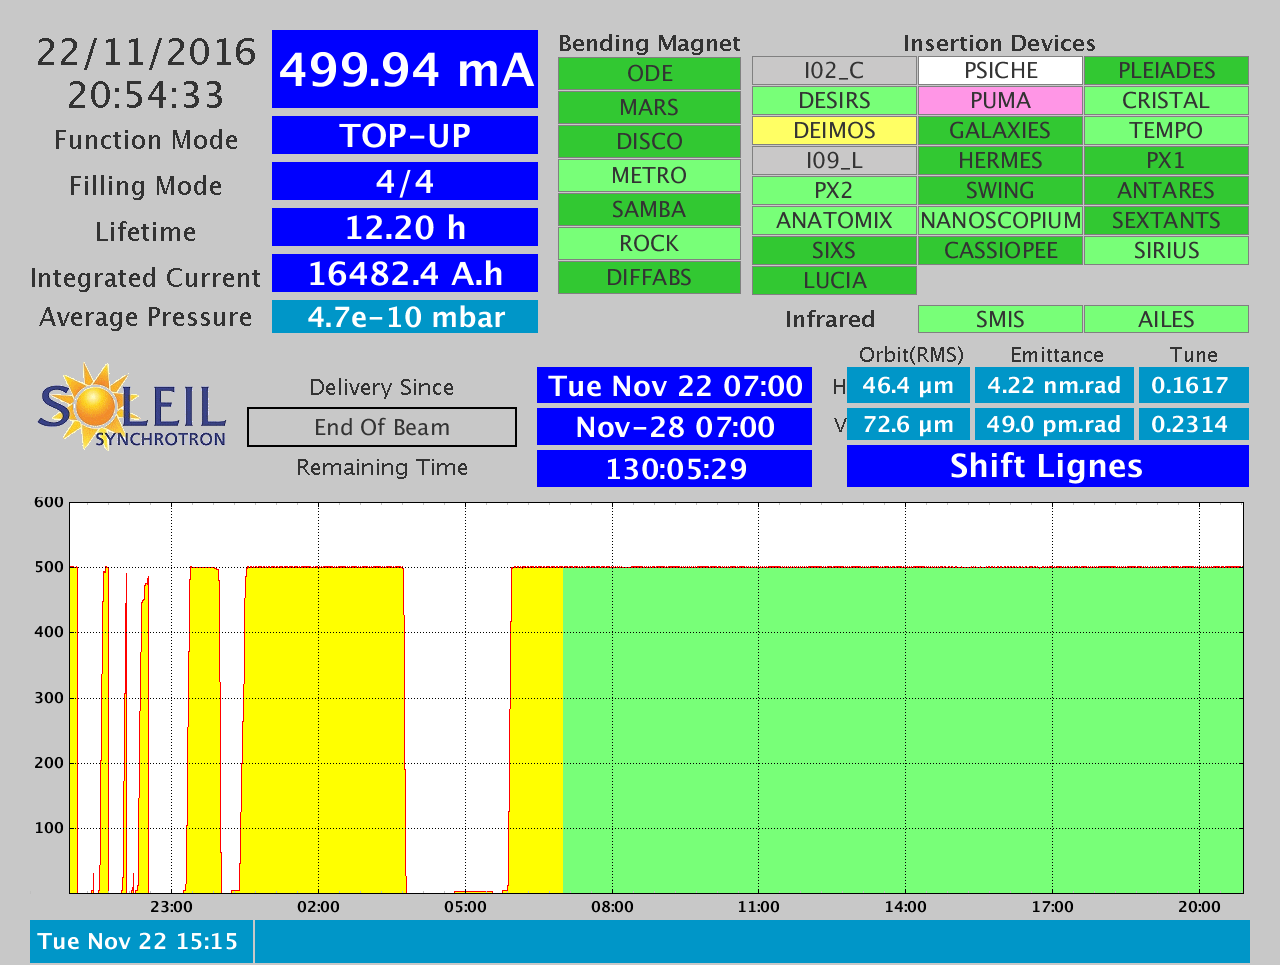This screenshot has height=965, width=1280.
Task: Select the 20:54:33 clock display
Action: coord(147,95)
